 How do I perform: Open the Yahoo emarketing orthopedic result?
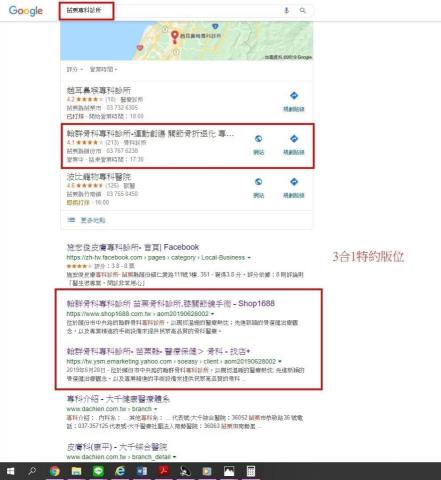point(158,351)
